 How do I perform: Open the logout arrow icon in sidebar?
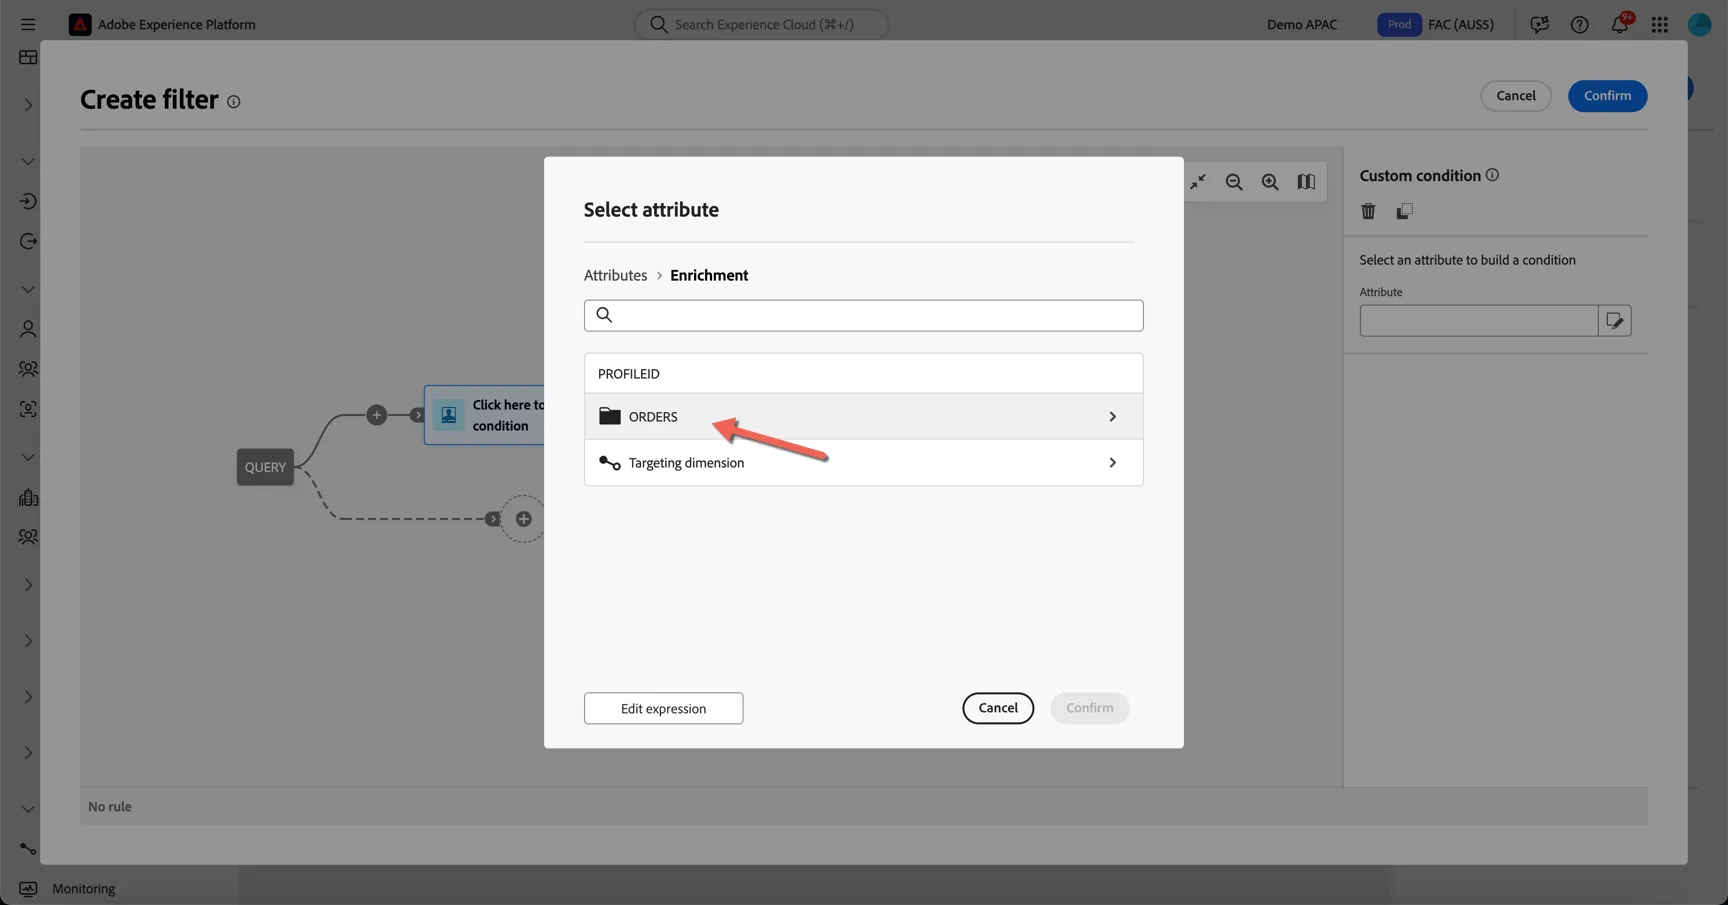(28, 241)
